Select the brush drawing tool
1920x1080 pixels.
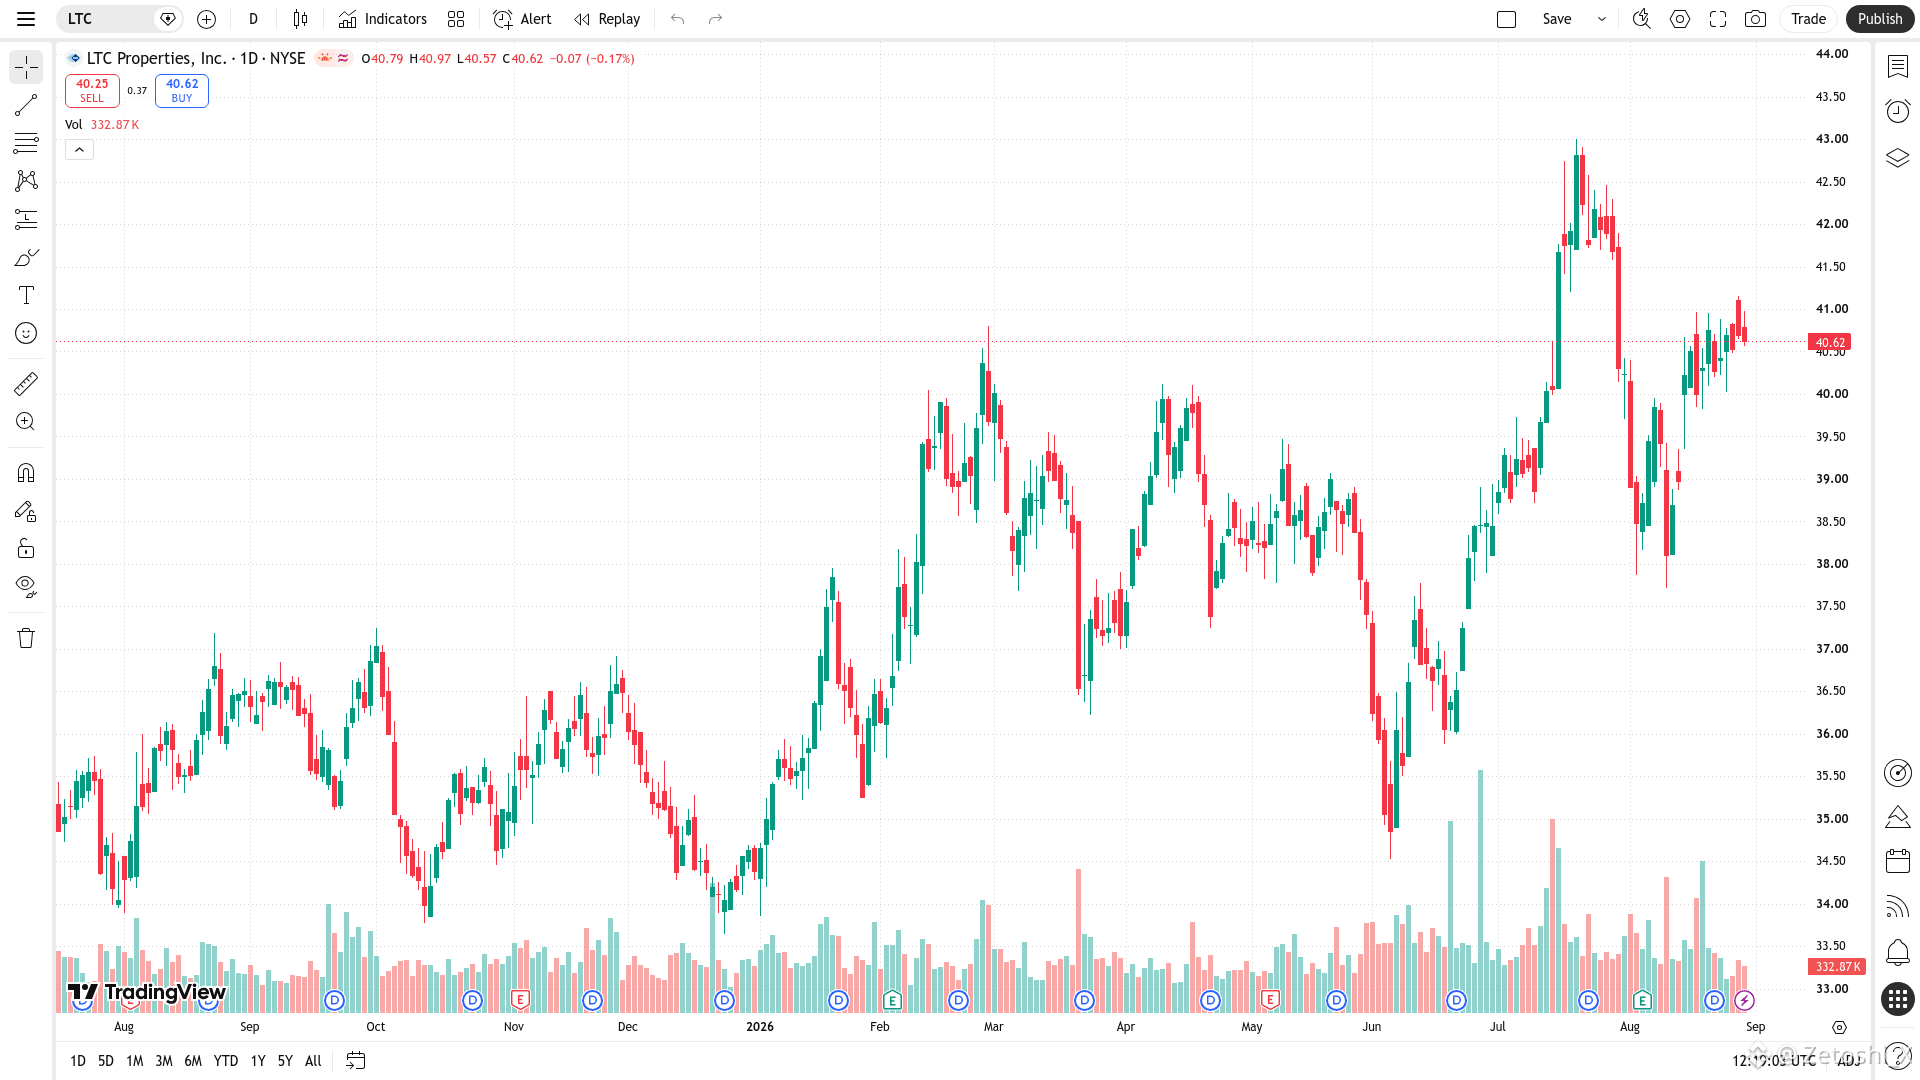pyautogui.click(x=26, y=257)
